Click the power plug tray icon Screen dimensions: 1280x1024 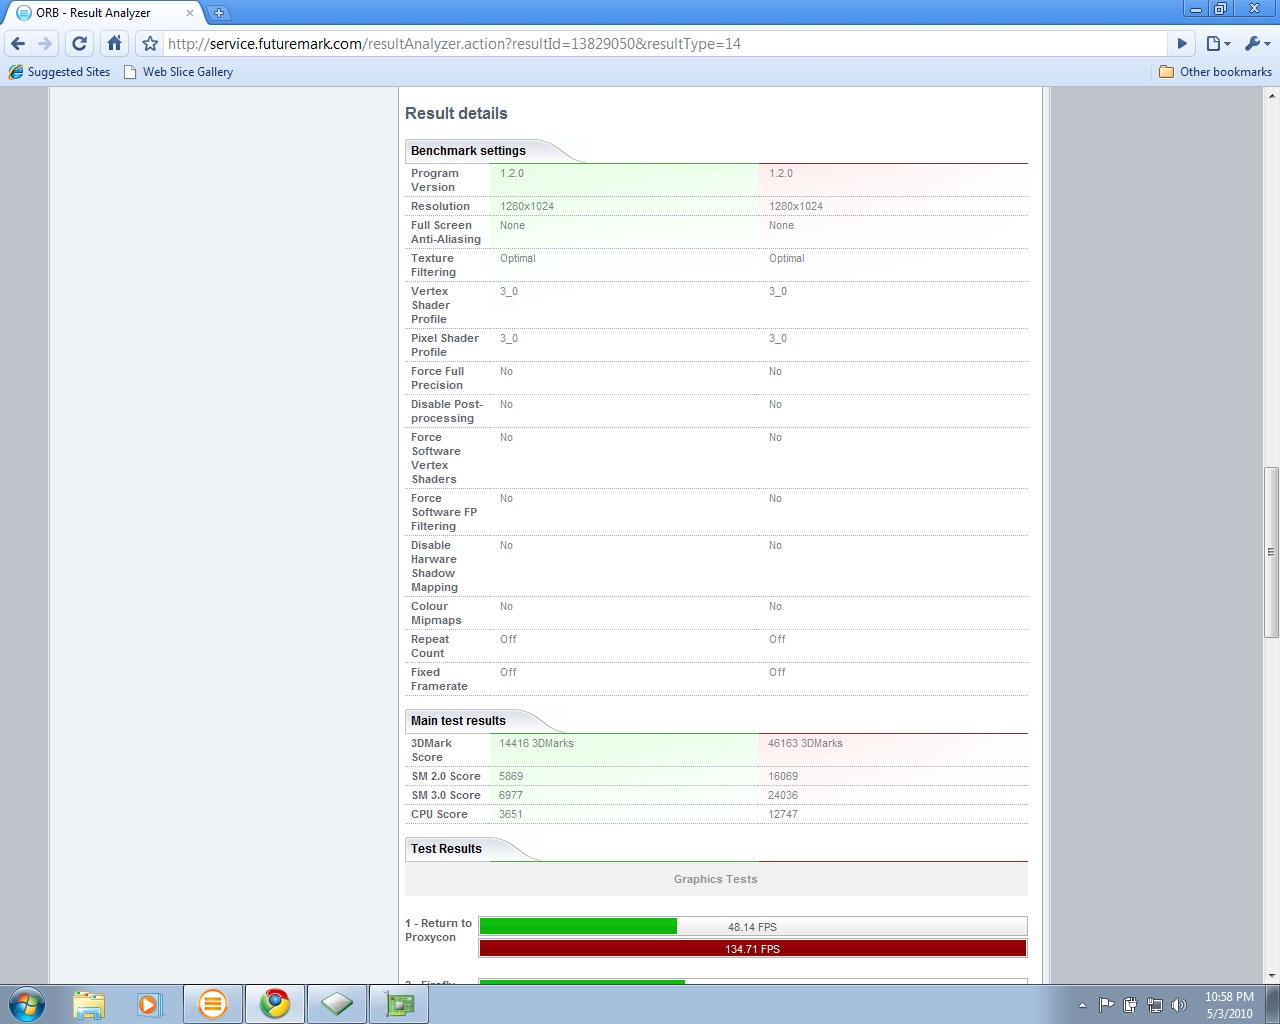[x=1130, y=1005]
